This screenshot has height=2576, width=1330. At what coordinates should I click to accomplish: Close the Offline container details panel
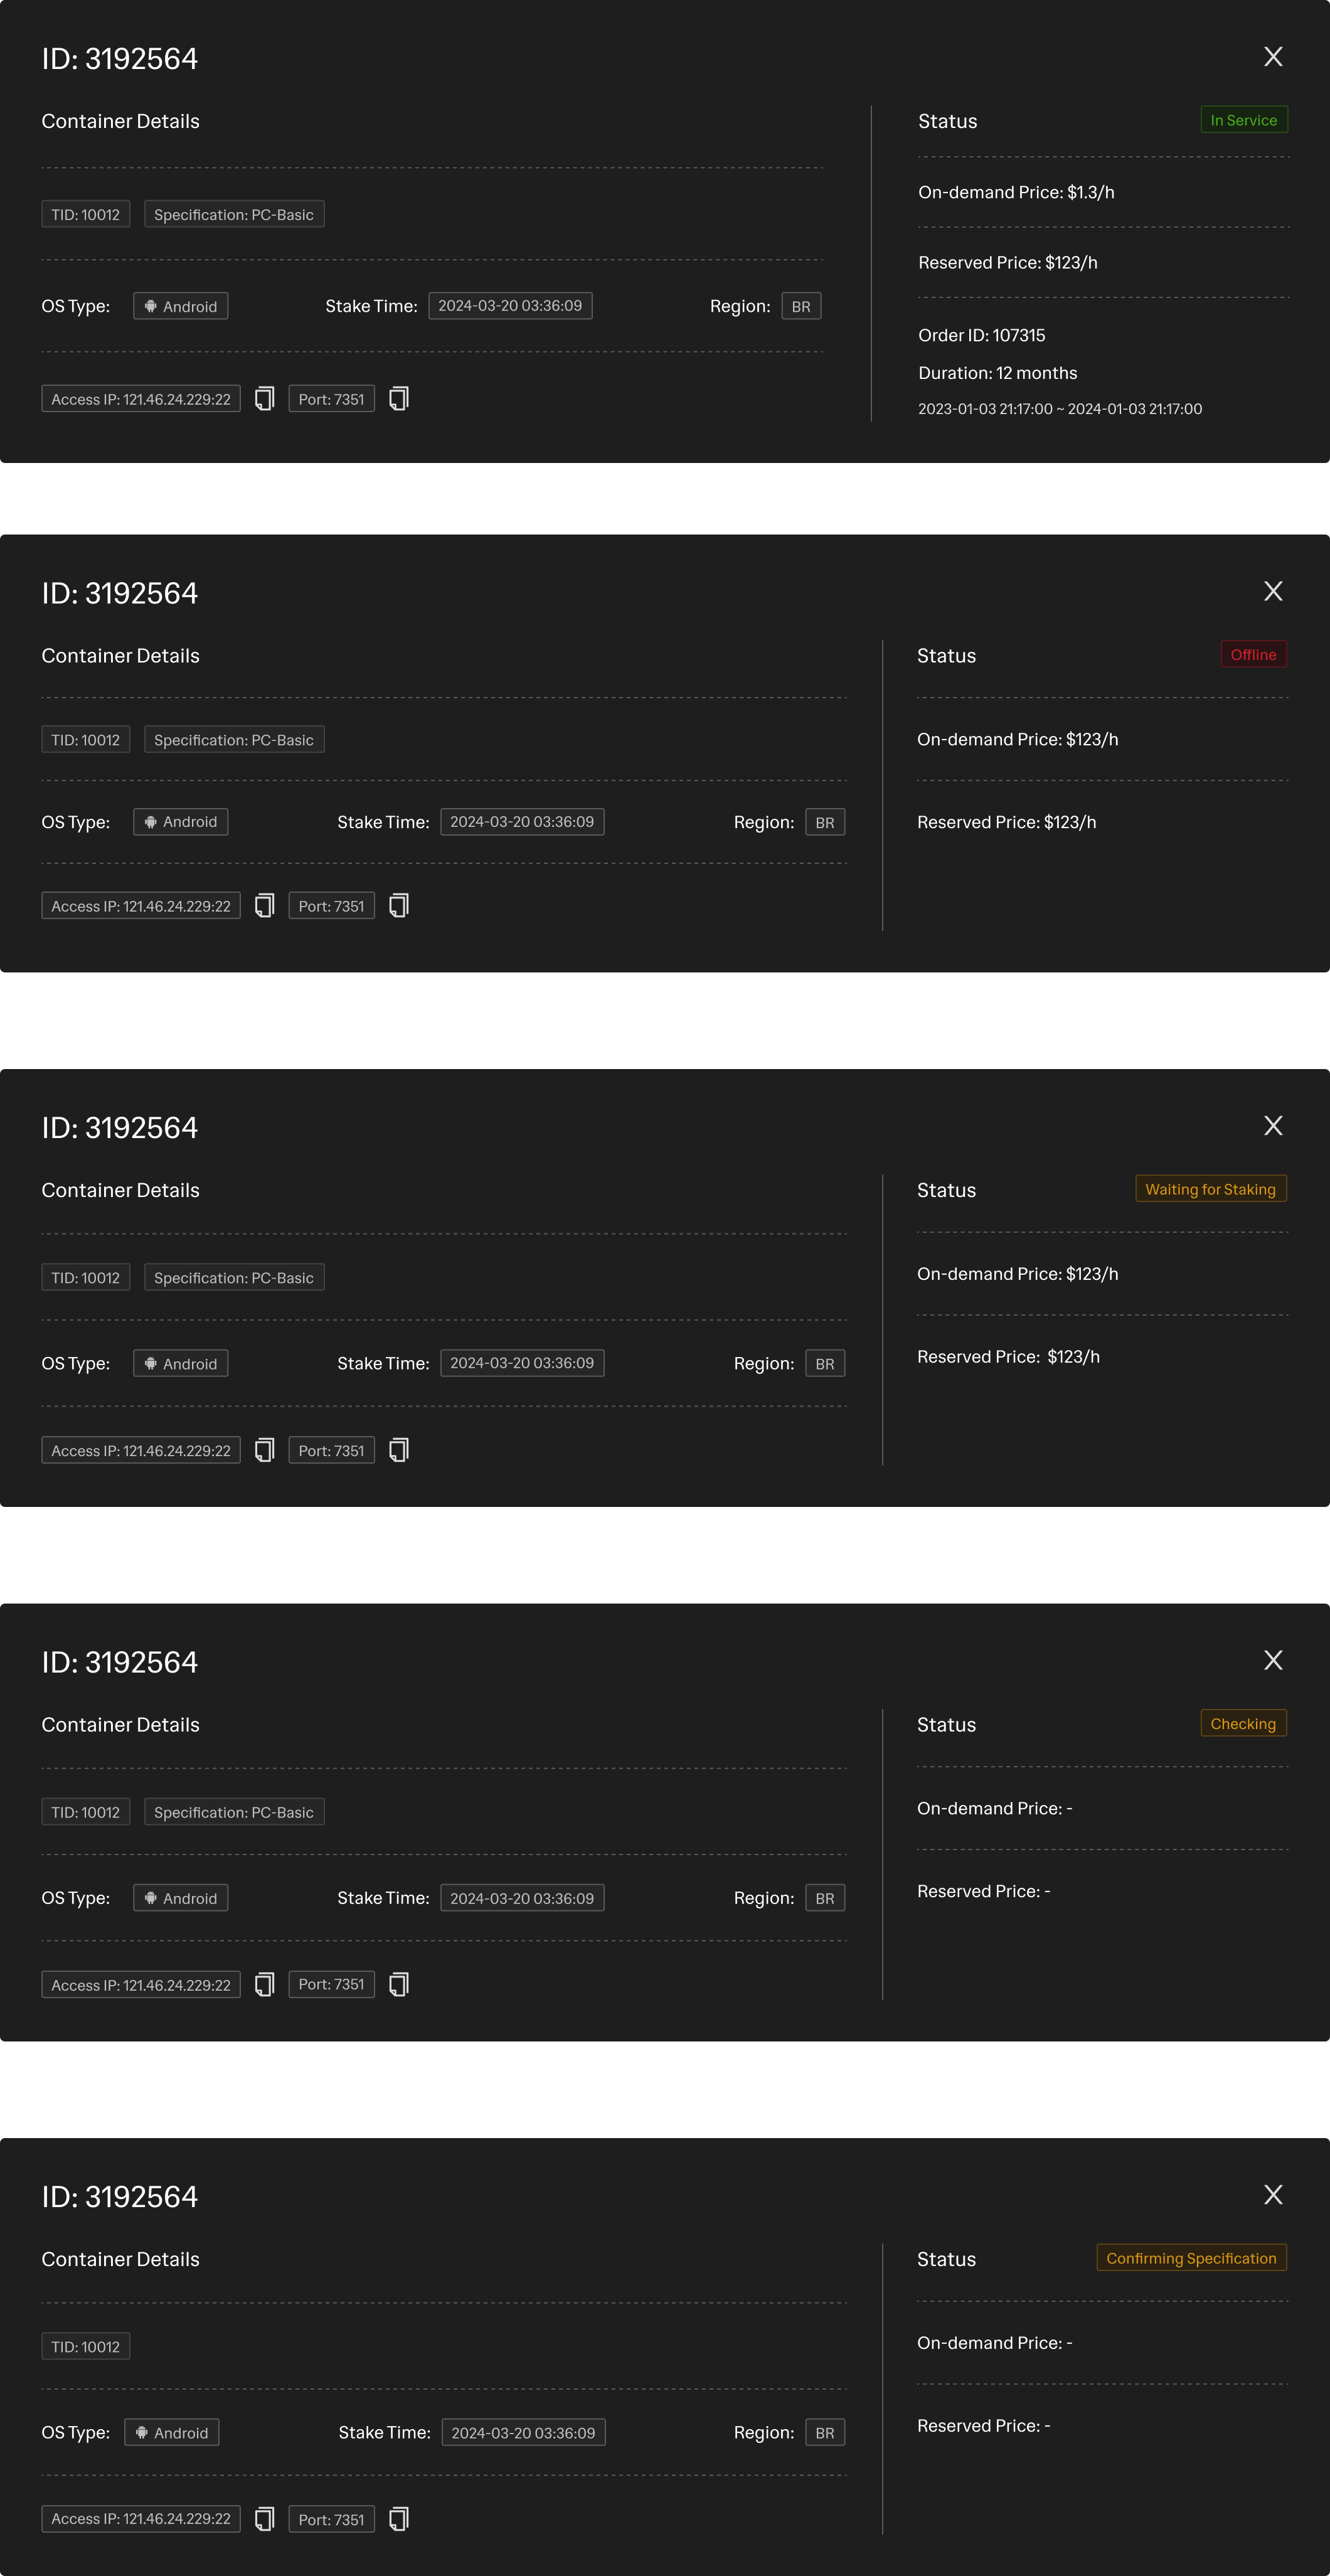(1273, 592)
